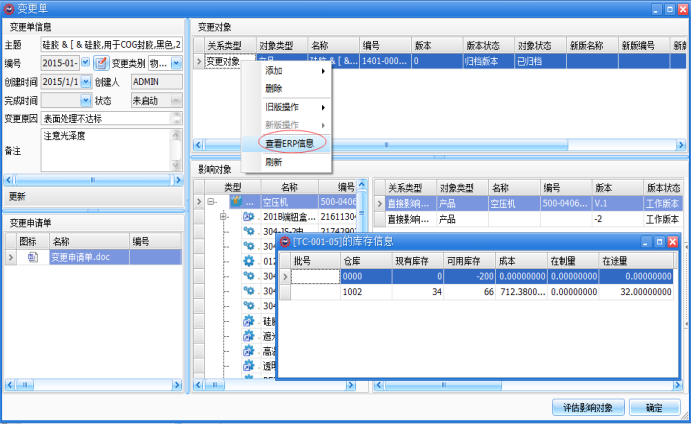The width and height of the screenshot is (691, 425).
Task: Click the gear icon of the 304-JS-2 row
Action: coord(249,231)
